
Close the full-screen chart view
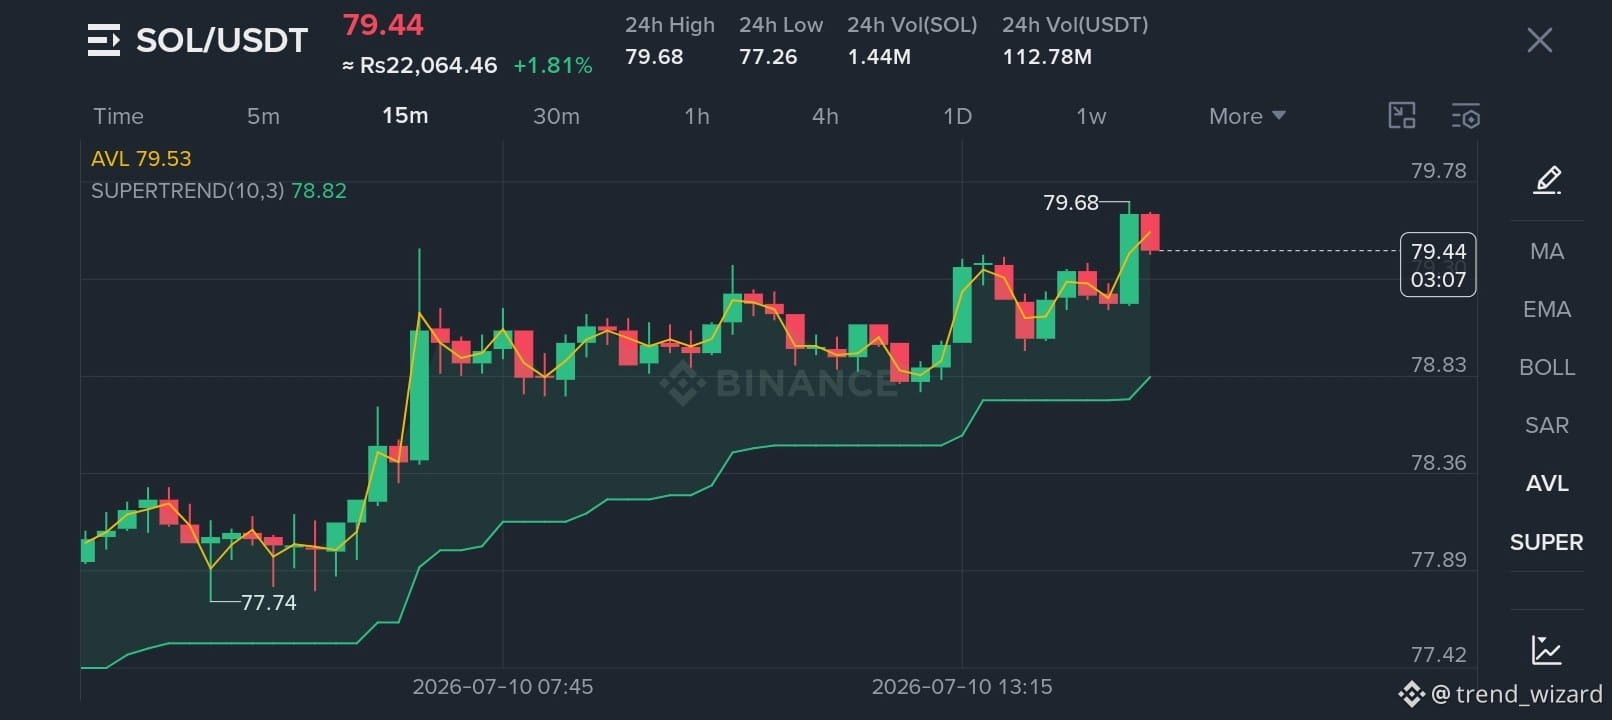click(x=1540, y=40)
